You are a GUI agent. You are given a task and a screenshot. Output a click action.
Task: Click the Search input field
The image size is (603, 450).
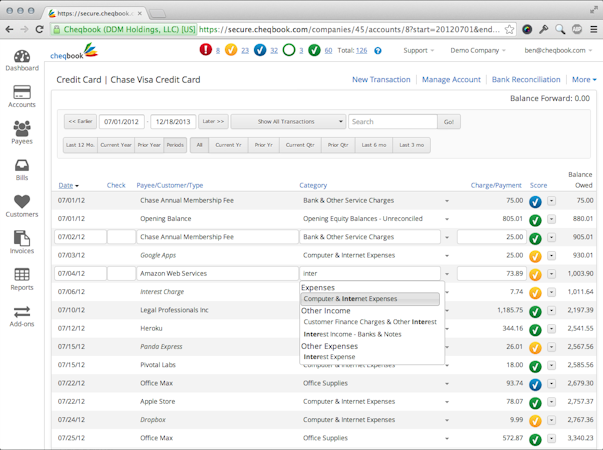(x=393, y=122)
